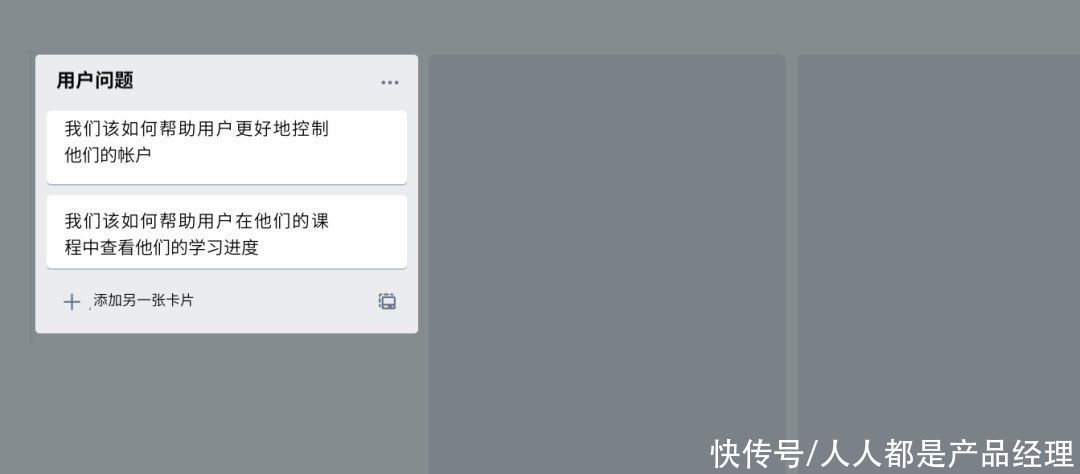Click the 快传号/人人都是产品经理 watermark text
Viewport: 1080px width, 474px height.
892,454
